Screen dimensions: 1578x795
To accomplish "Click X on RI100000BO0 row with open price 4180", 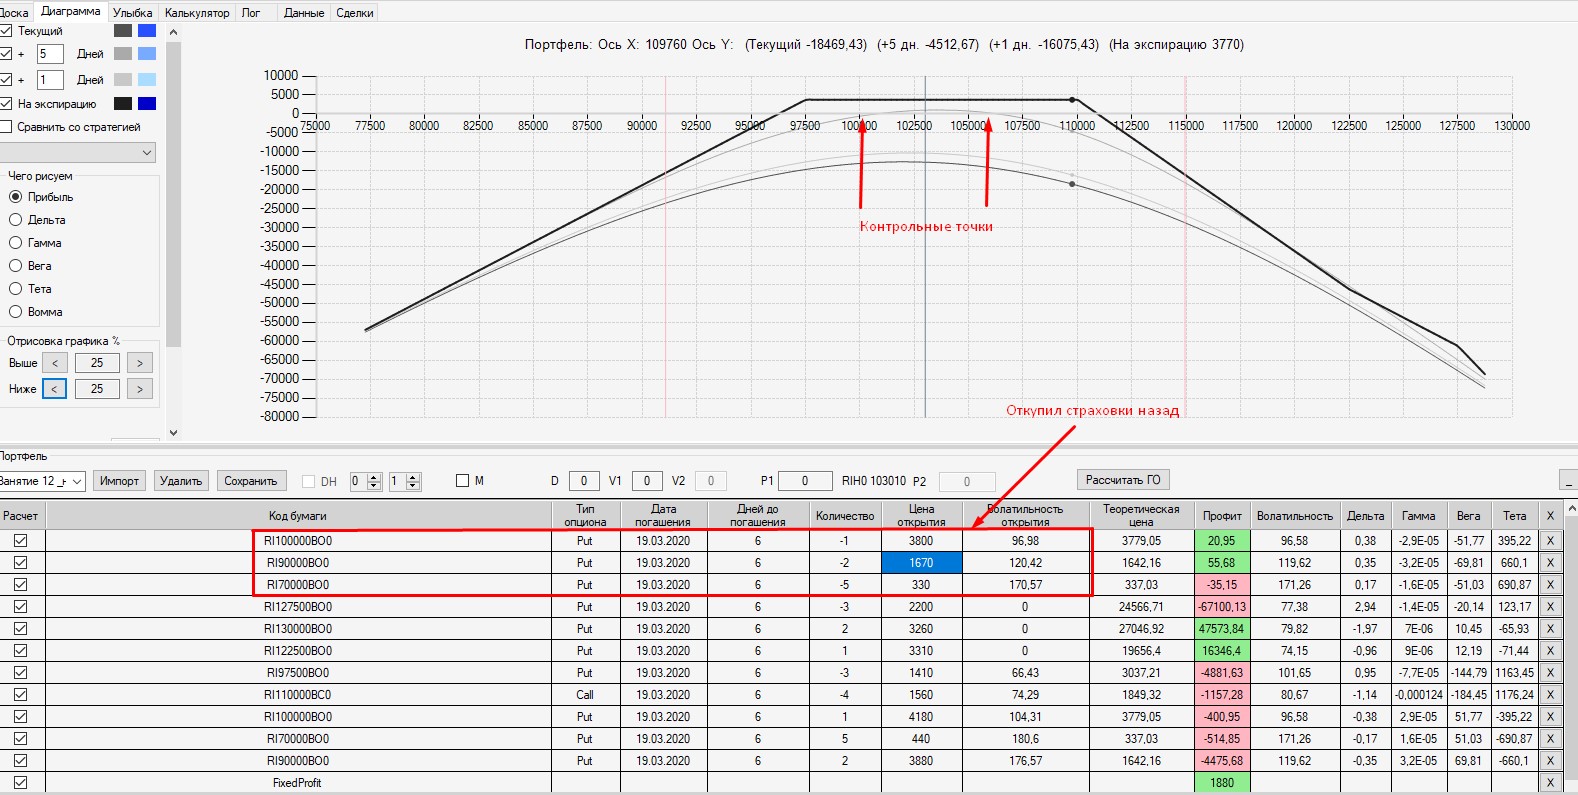I will 1550,717.
